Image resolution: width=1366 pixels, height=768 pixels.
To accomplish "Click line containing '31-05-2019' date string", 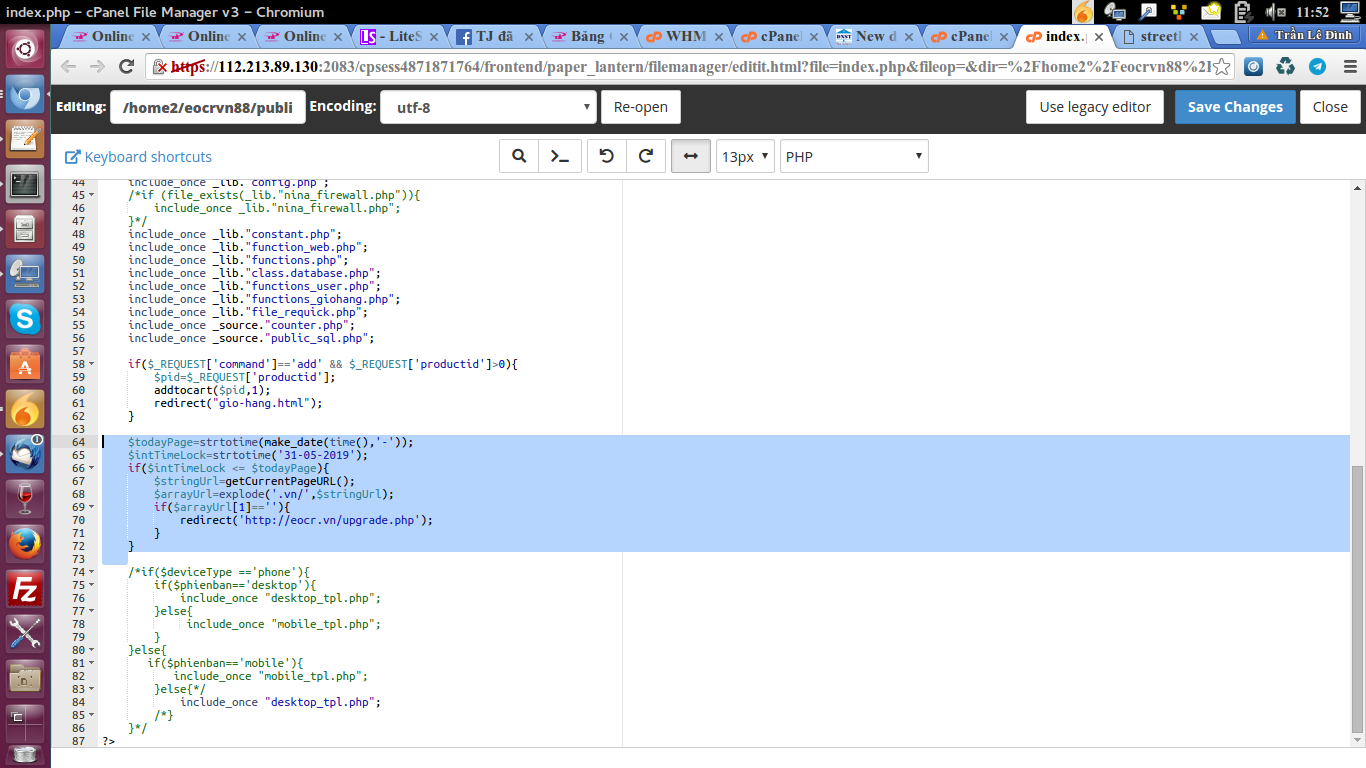I will 248,455.
